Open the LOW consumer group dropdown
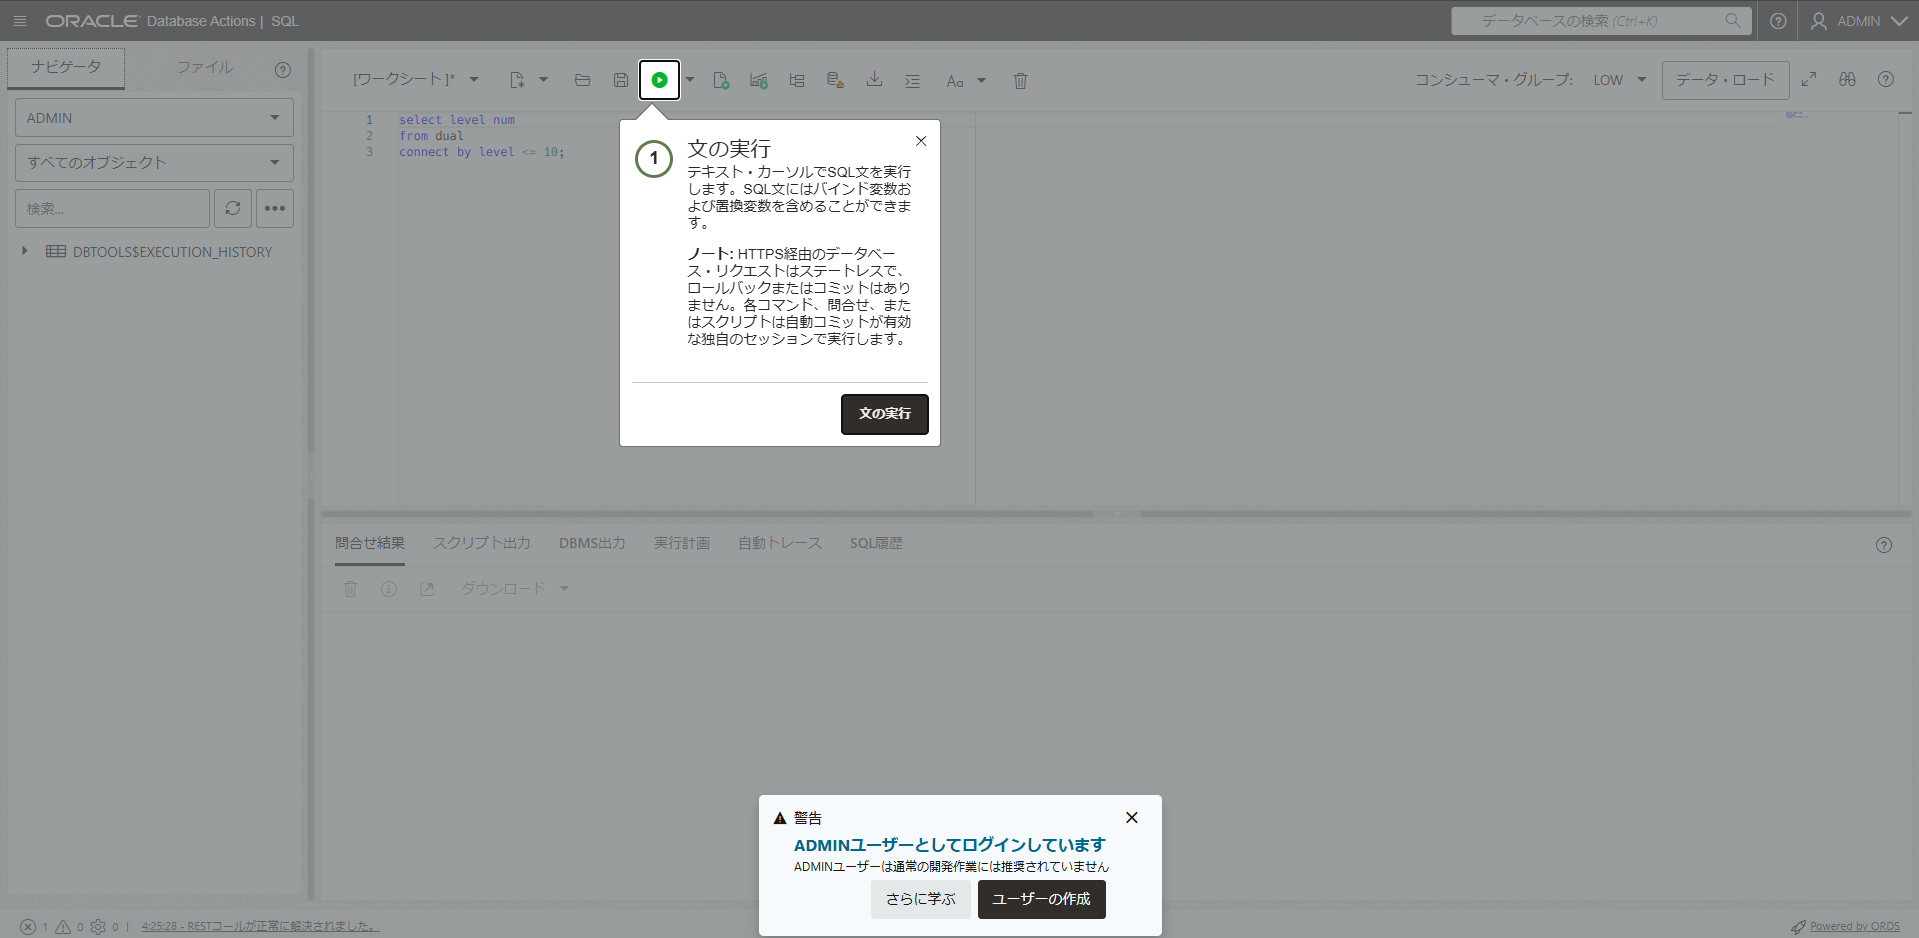Screen dimensions: 1919x938 tap(1619, 80)
